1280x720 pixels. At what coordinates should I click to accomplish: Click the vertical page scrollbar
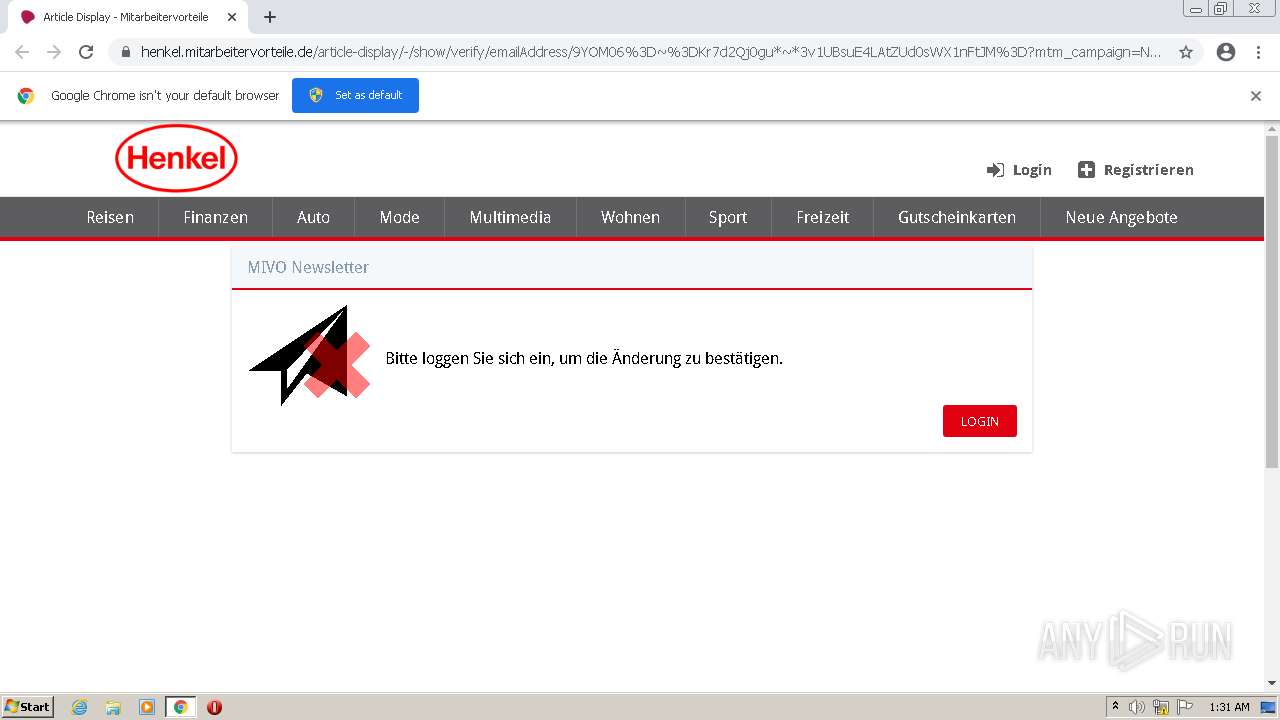[x=1272, y=301]
